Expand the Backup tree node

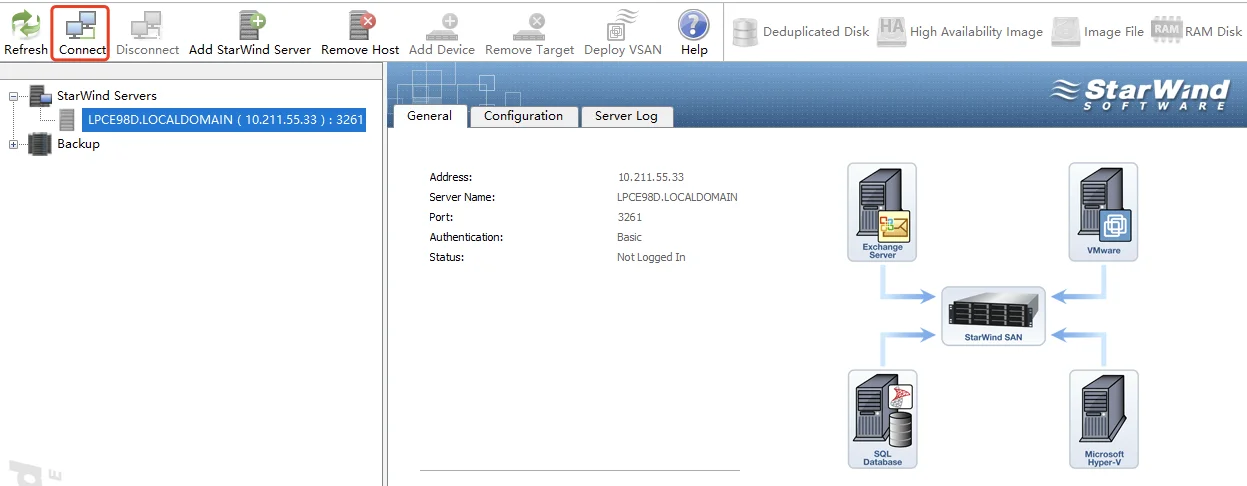tap(14, 144)
